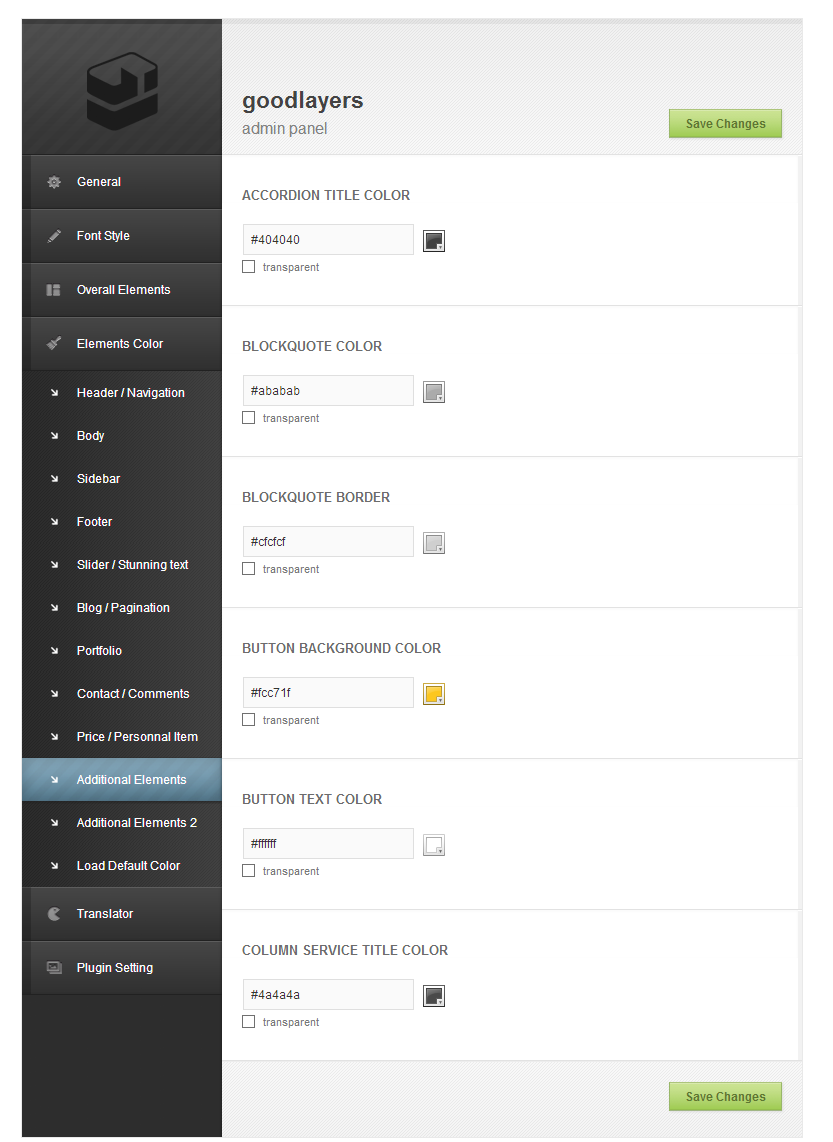Click the layout icon beside Overall Elements
The image size is (833, 1142).
tap(54, 290)
